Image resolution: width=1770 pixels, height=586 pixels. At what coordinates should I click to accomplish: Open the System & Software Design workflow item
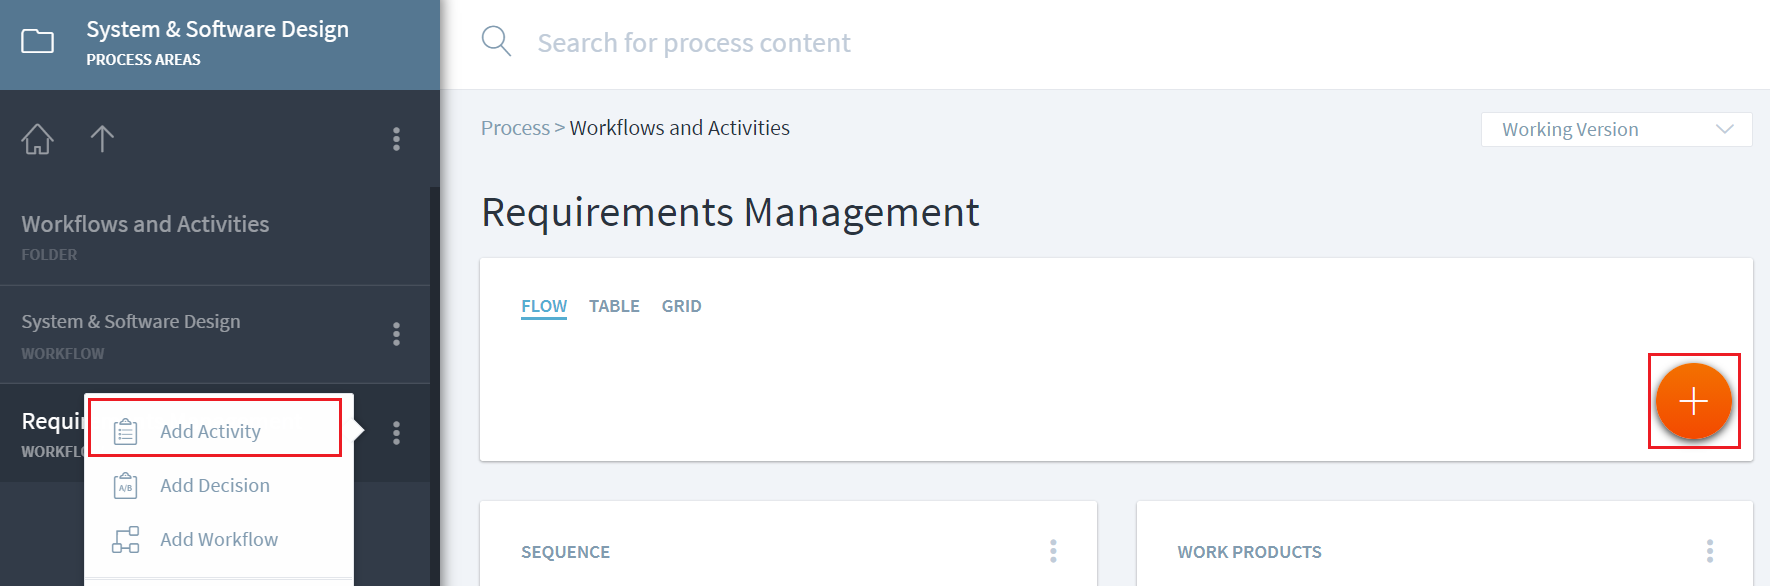click(131, 322)
